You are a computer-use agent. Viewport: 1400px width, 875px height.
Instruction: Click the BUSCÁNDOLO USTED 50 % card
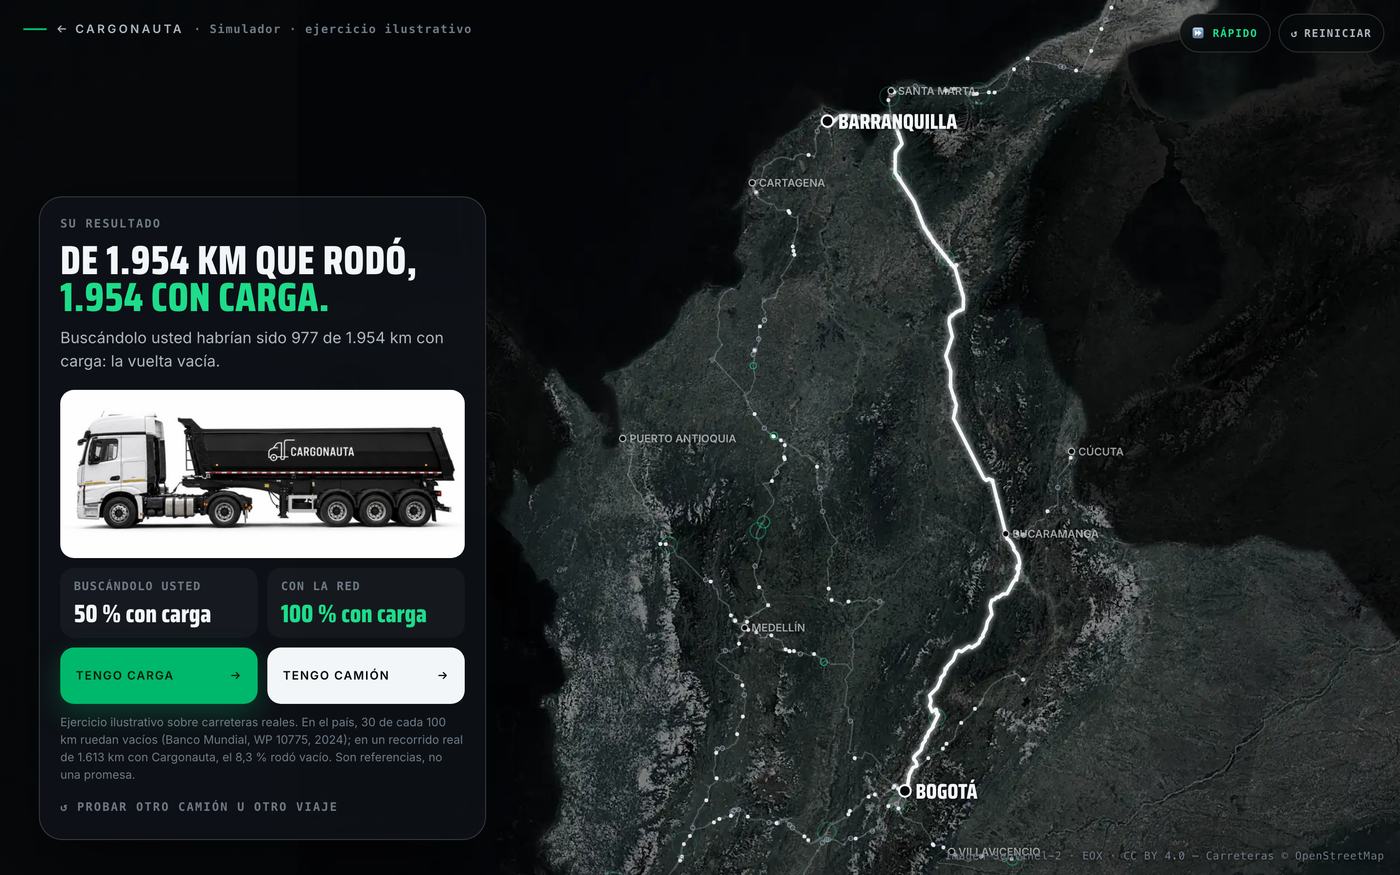coord(159,603)
